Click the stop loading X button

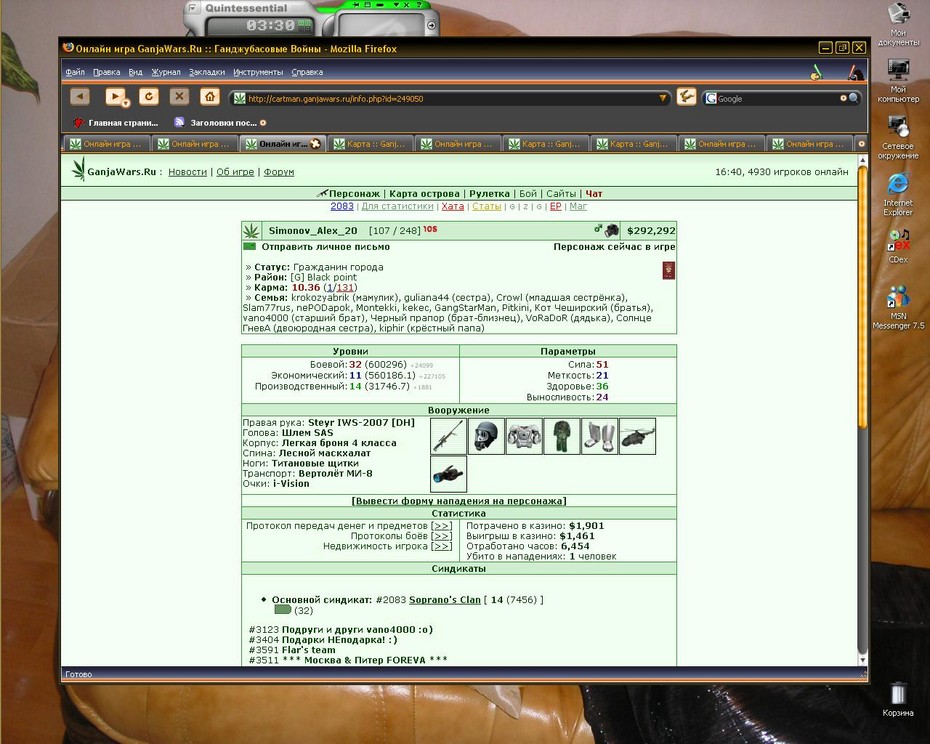click(x=179, y=96)
